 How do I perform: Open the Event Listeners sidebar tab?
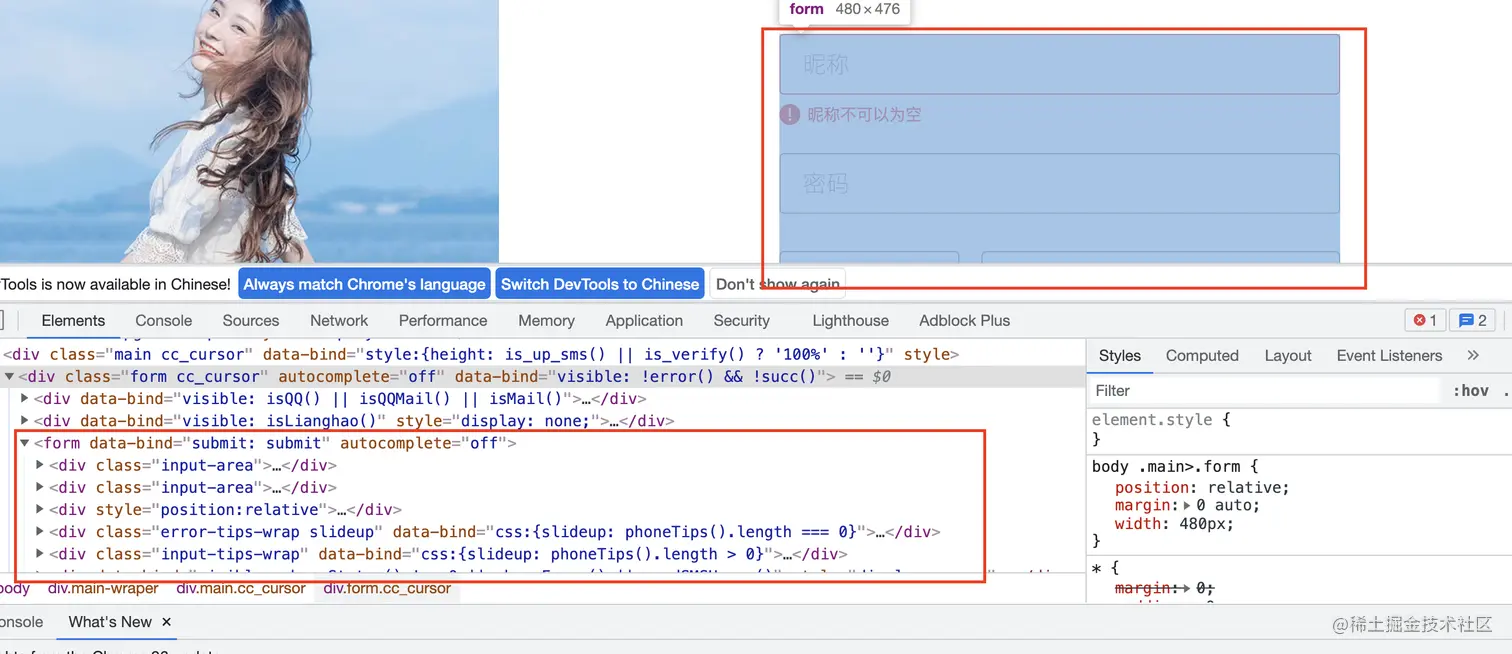tap(1389, 356)
